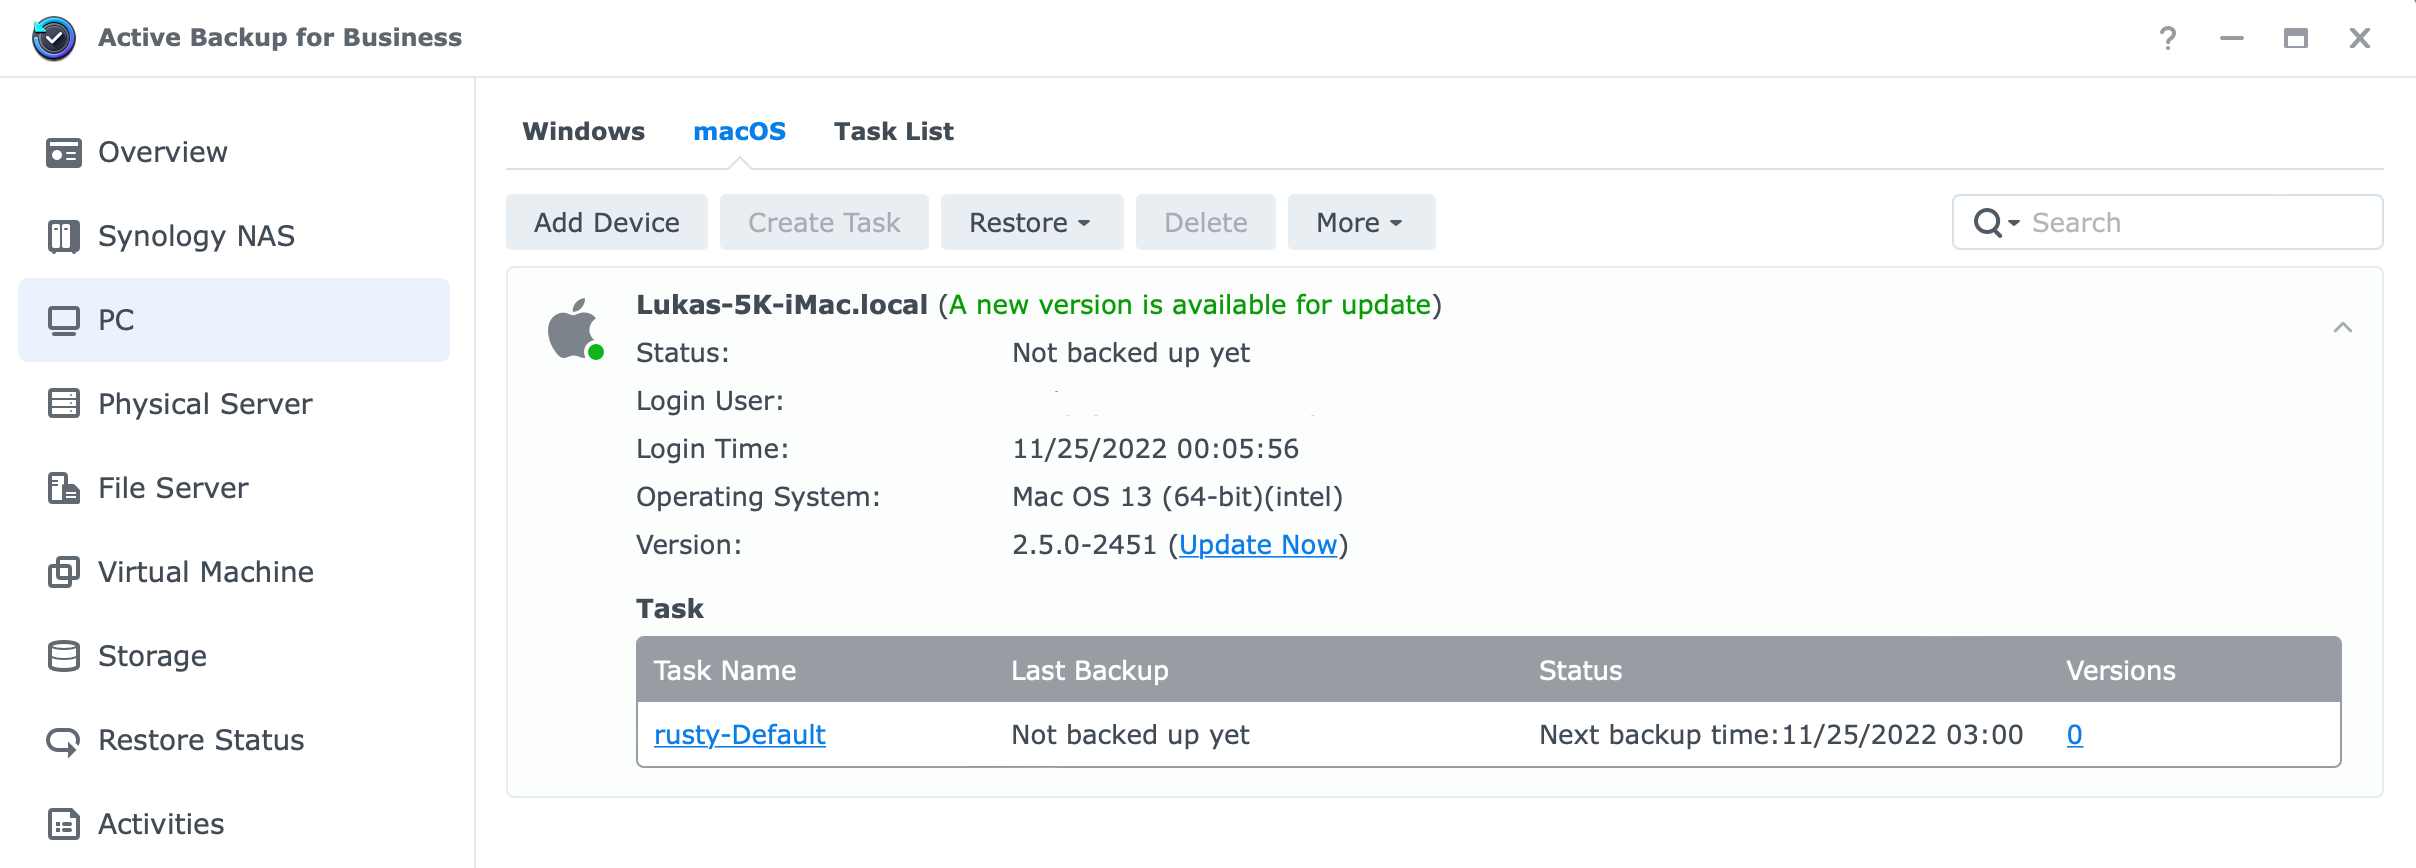
Task: Open the rusty-Default task link
Action: tap(740, 735)
